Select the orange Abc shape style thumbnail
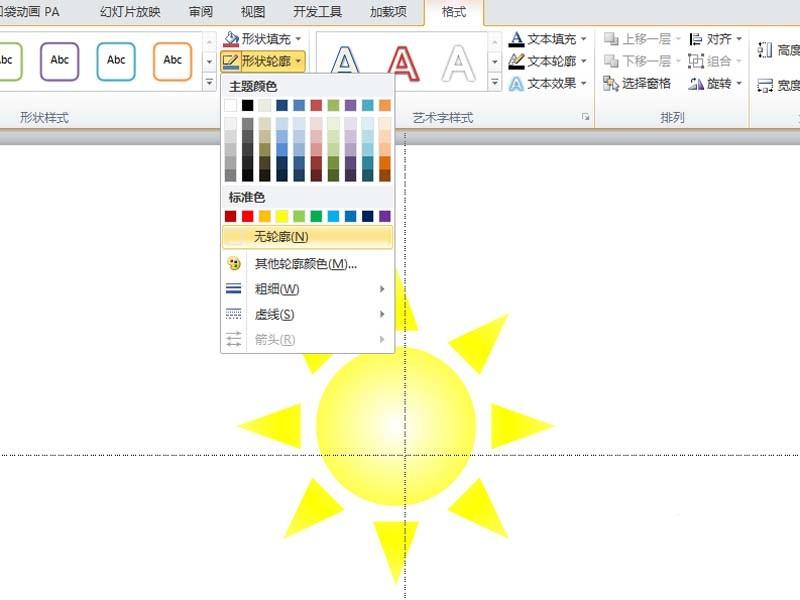 [x=171, y=60]
